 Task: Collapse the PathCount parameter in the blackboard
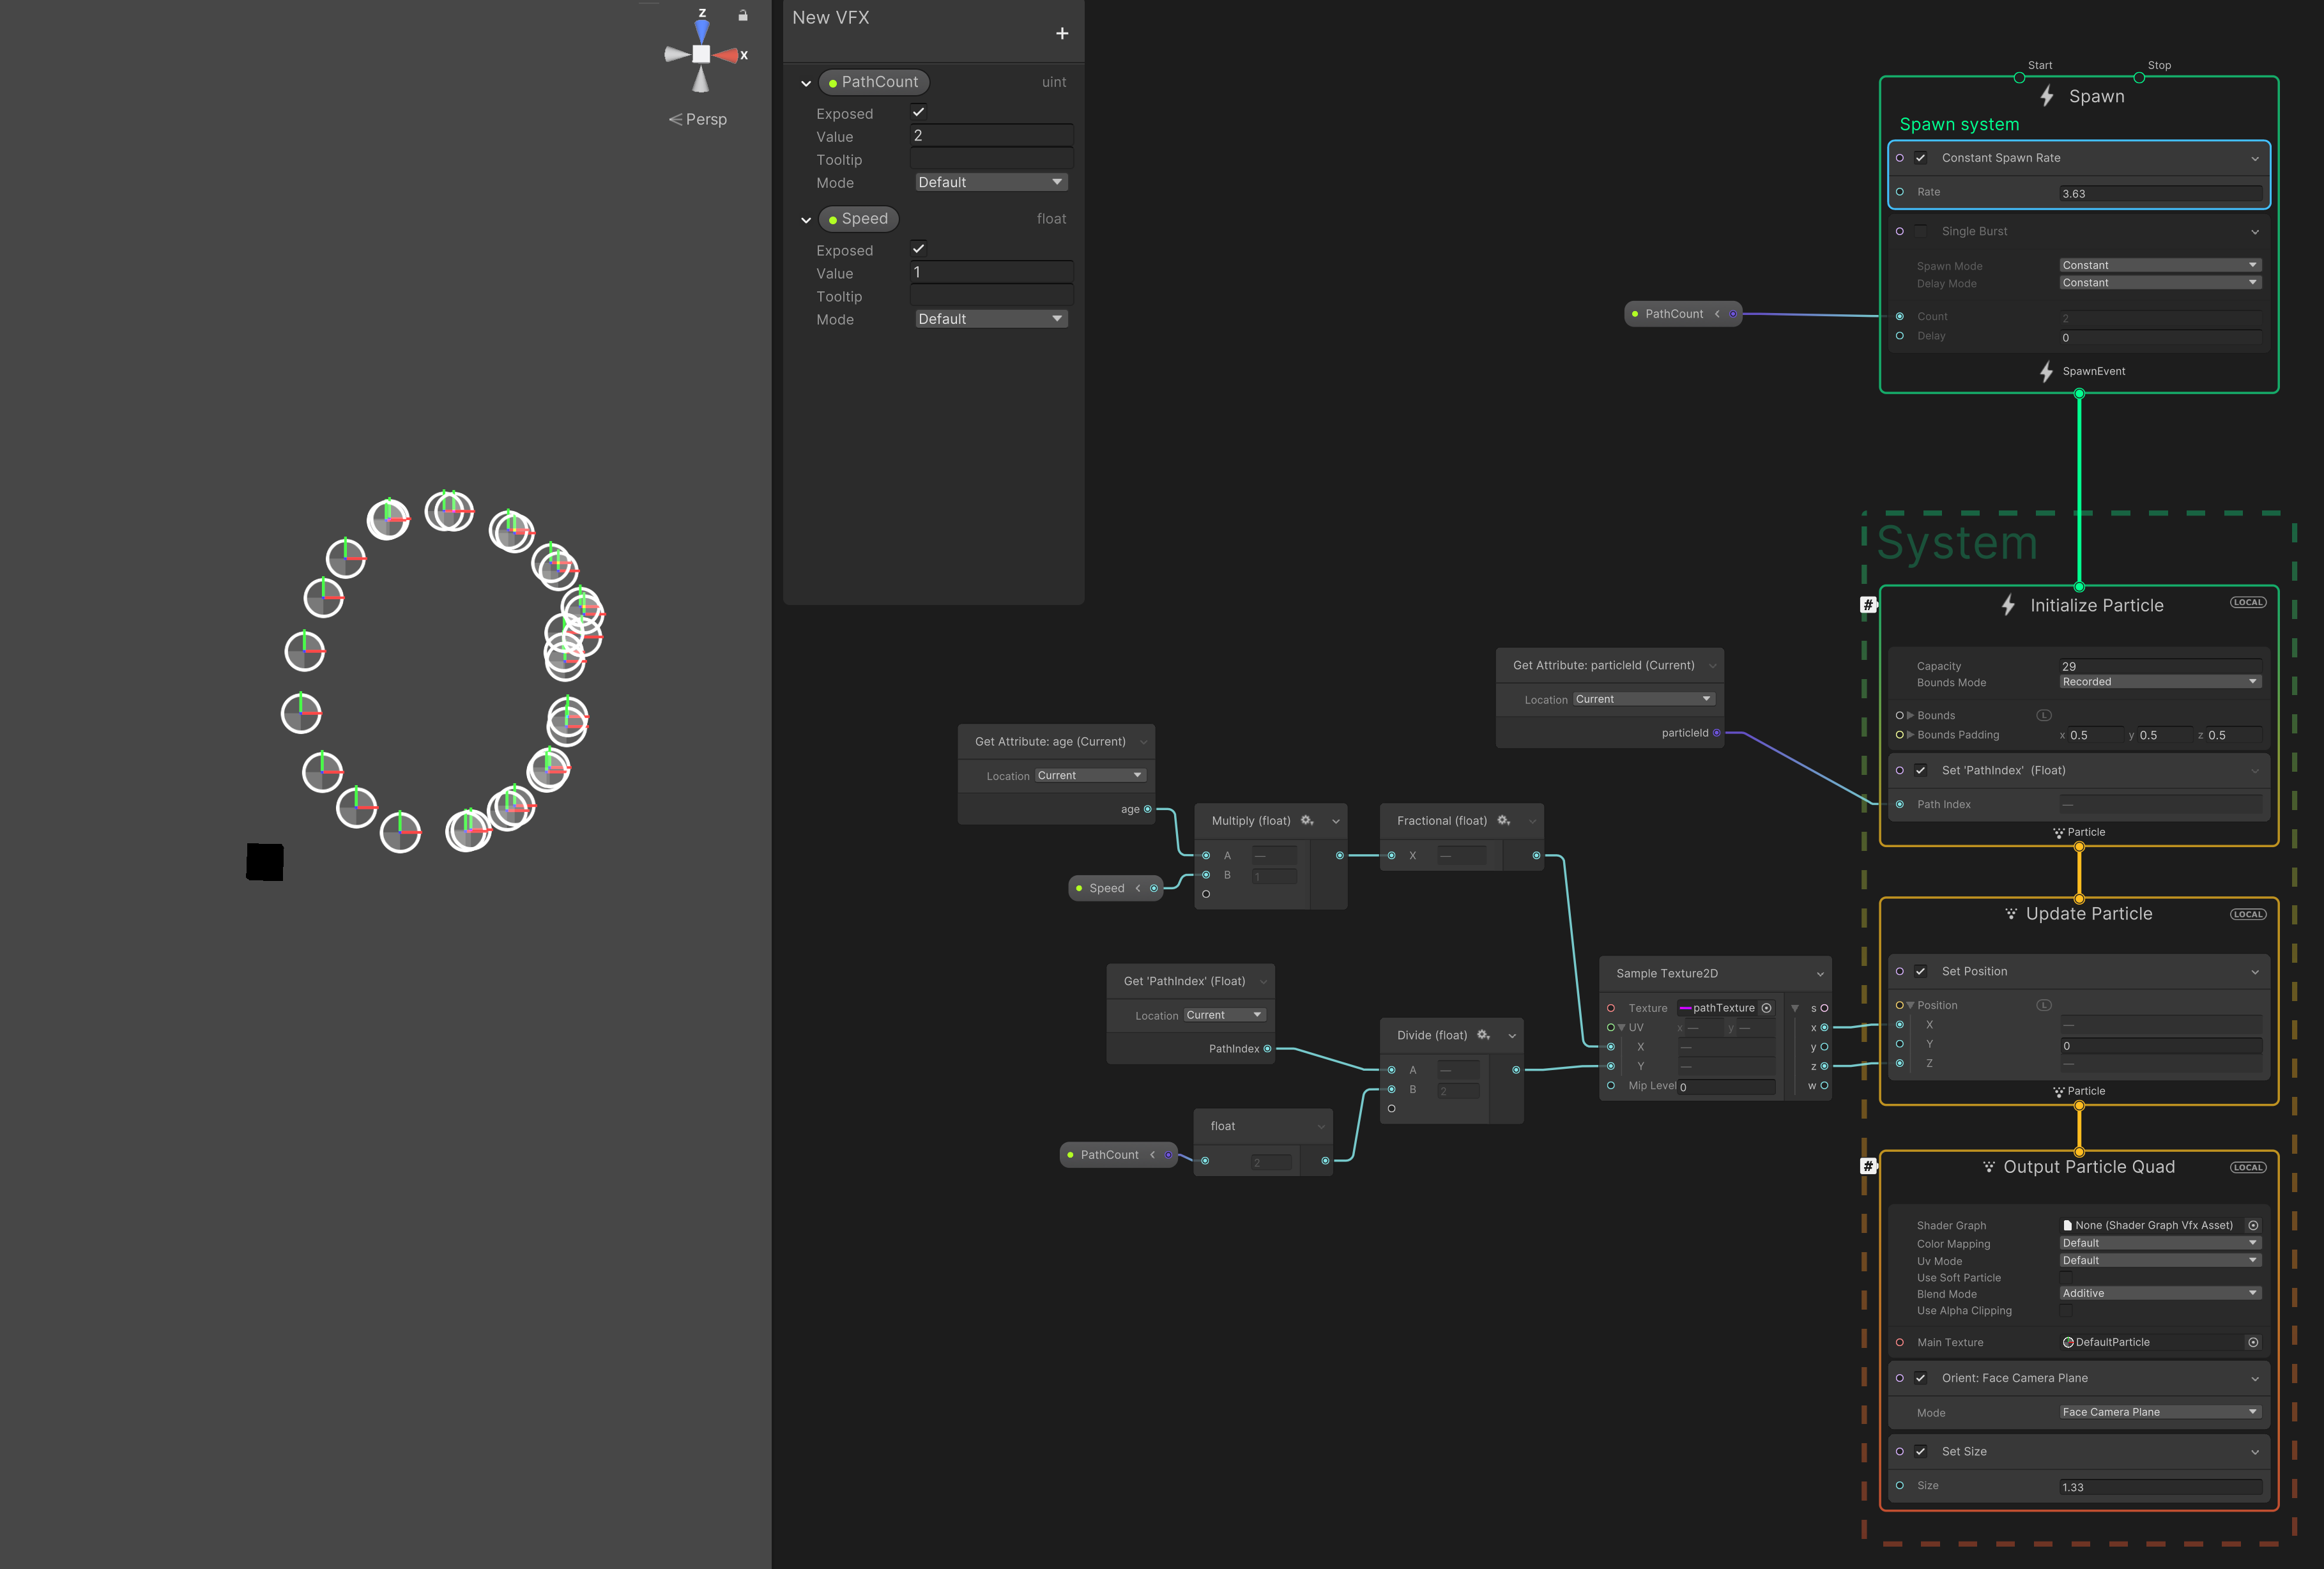click(806, 83)
